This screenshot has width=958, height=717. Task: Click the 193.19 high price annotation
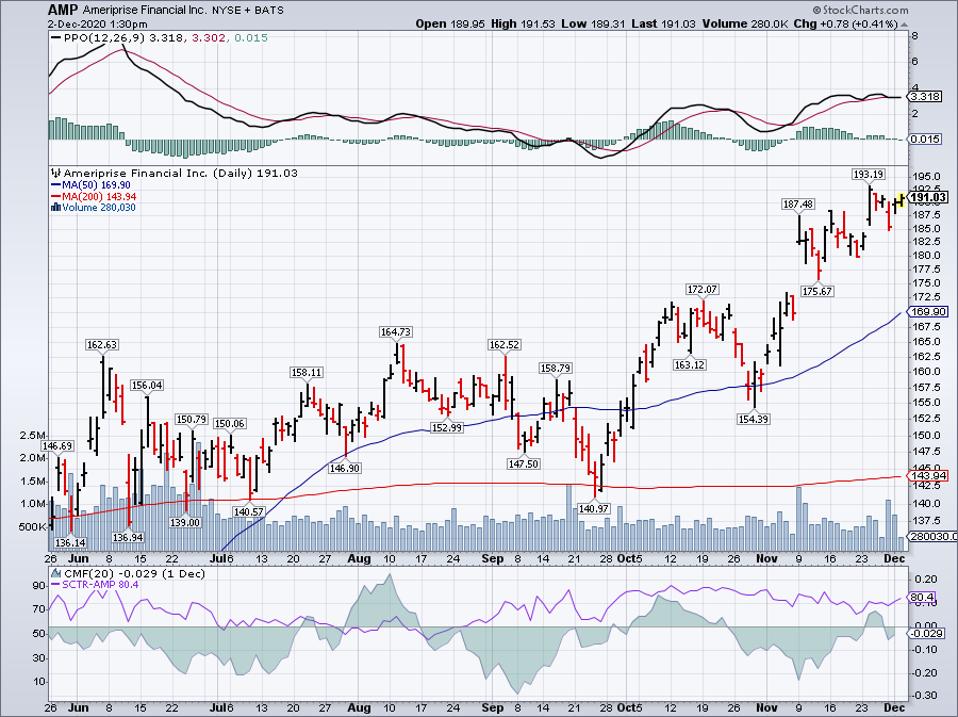[868, 175]
